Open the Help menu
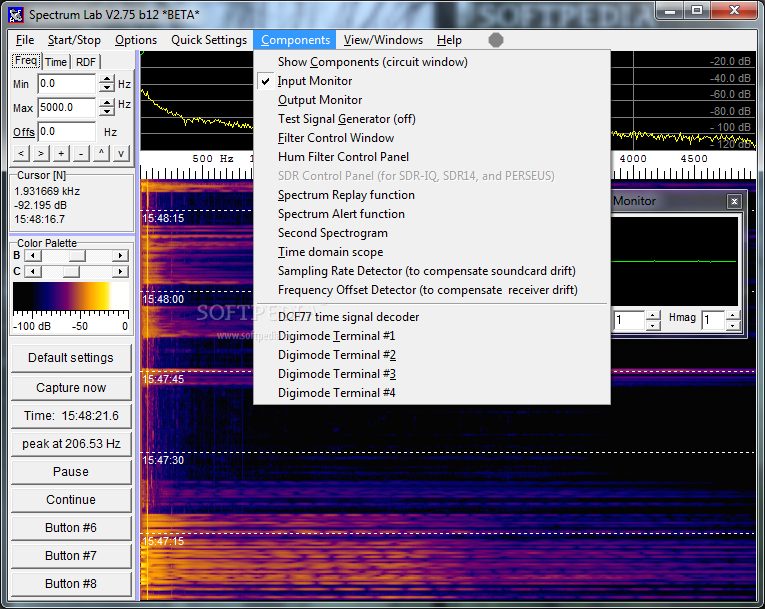Image resolution: width=765 pixels, height=609 pixels. tap(449, 40)
